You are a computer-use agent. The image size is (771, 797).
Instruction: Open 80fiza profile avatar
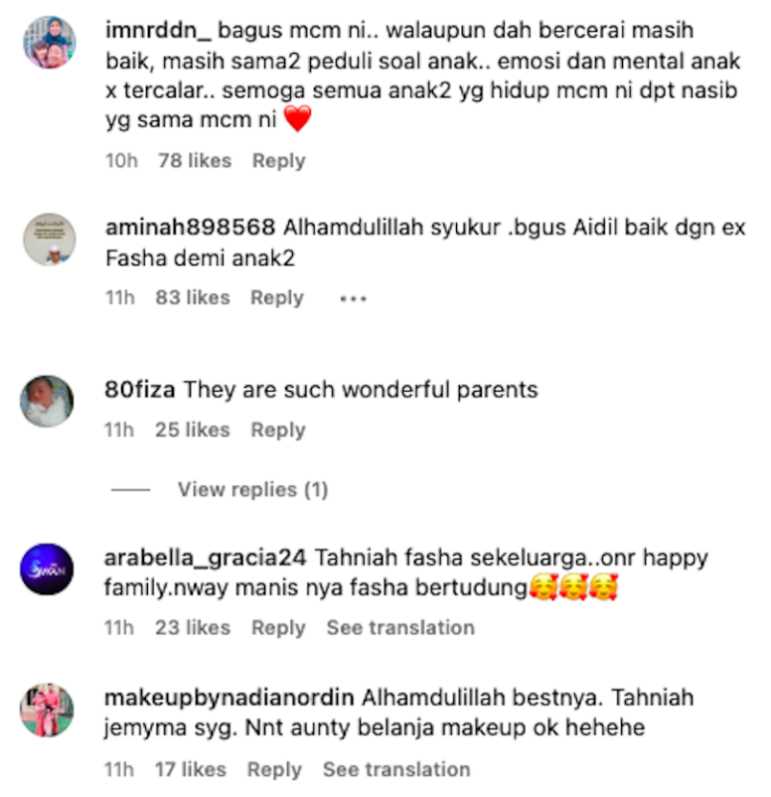47,401
